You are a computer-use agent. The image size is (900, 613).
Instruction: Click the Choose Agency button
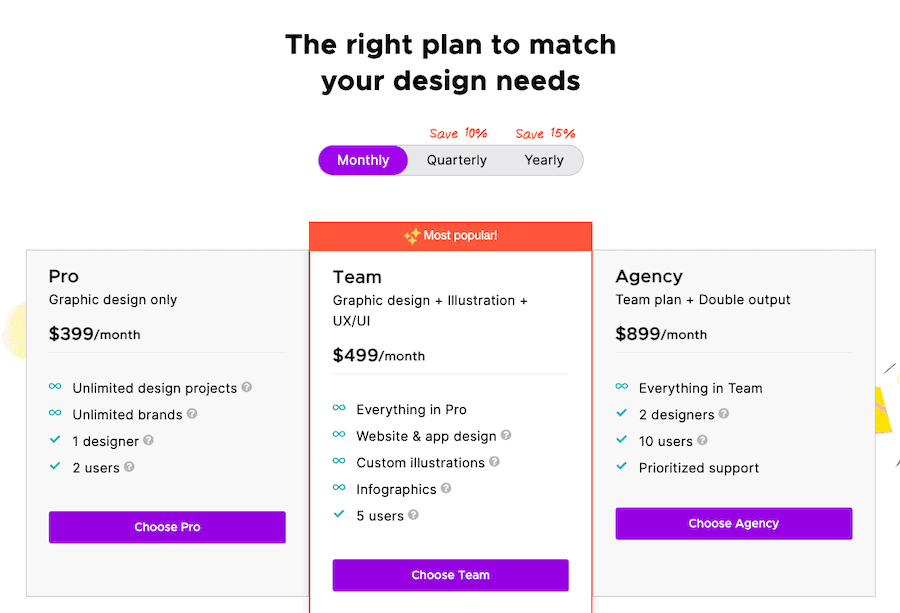pos(734,523)
